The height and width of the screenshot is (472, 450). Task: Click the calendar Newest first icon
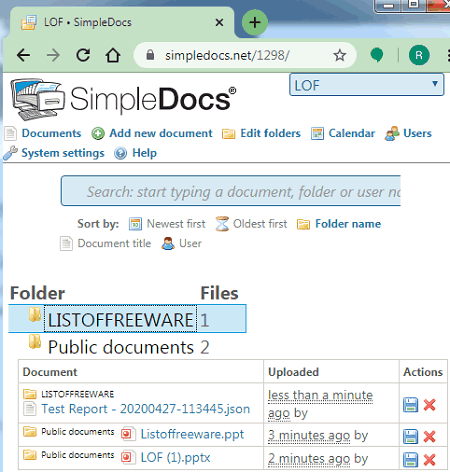click(x=135, y=224)
